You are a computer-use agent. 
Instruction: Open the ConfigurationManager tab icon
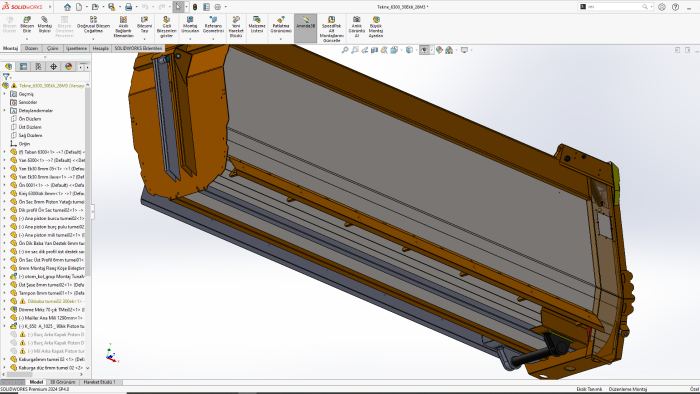pos(38,66)
